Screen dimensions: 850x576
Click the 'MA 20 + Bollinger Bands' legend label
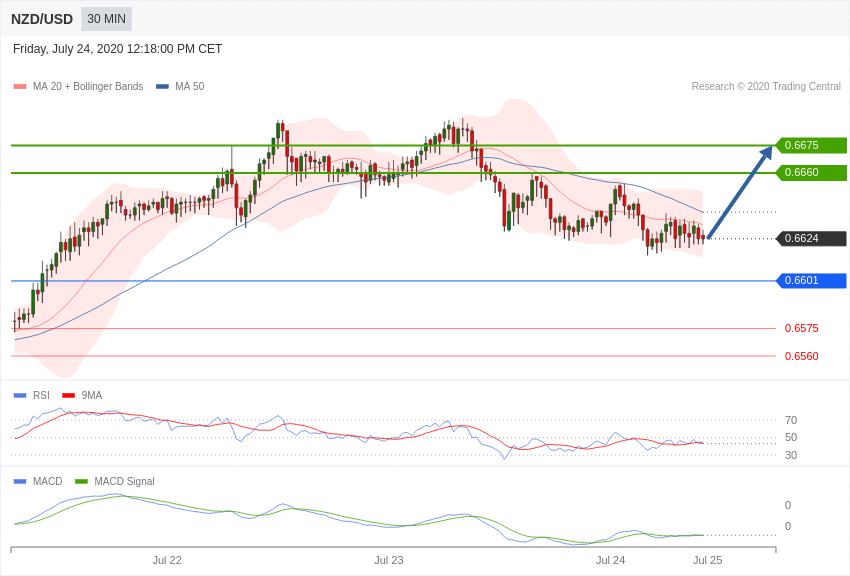coord(88,87)
